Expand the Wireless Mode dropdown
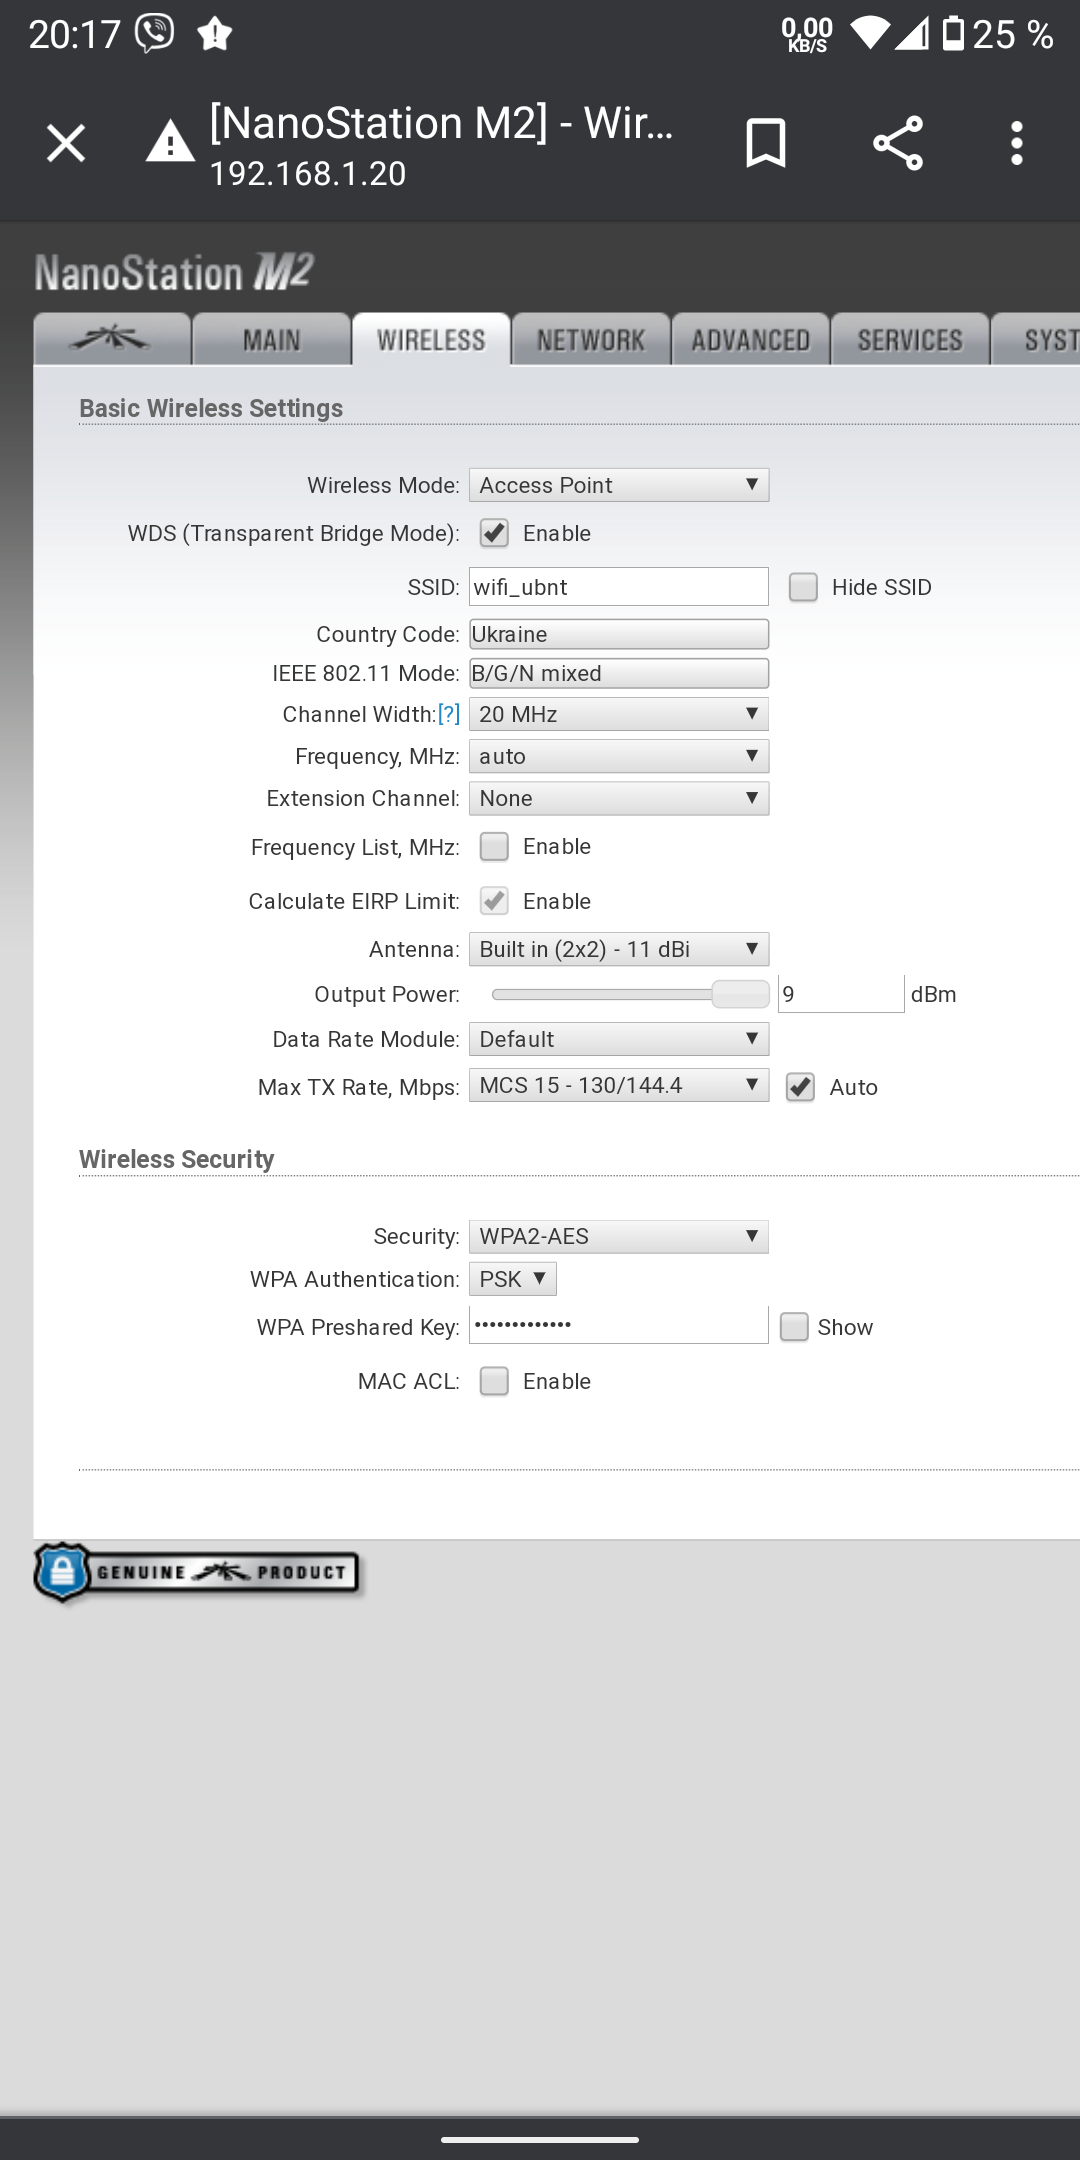 (619, 485)
